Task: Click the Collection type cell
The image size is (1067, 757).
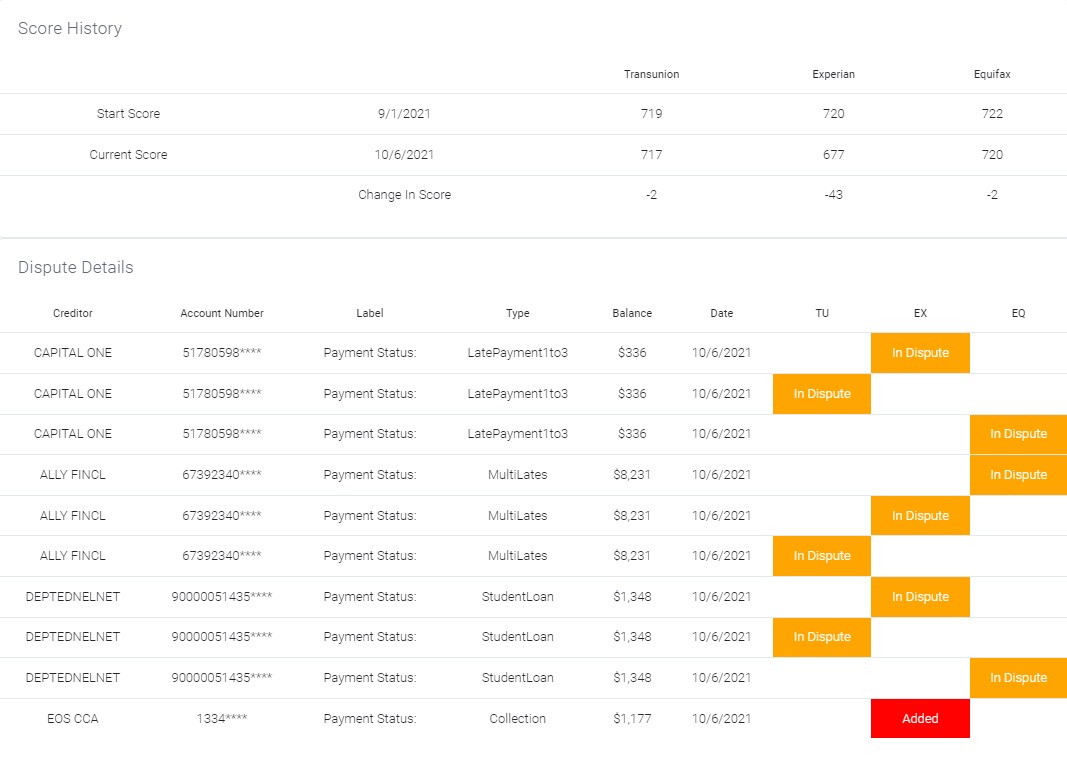Action: click(518, 718)
